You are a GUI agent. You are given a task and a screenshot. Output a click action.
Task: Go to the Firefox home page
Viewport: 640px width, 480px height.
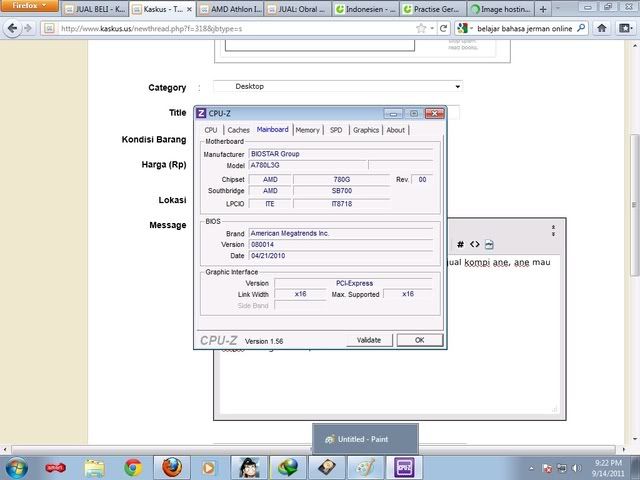click(x=602, y=28)
